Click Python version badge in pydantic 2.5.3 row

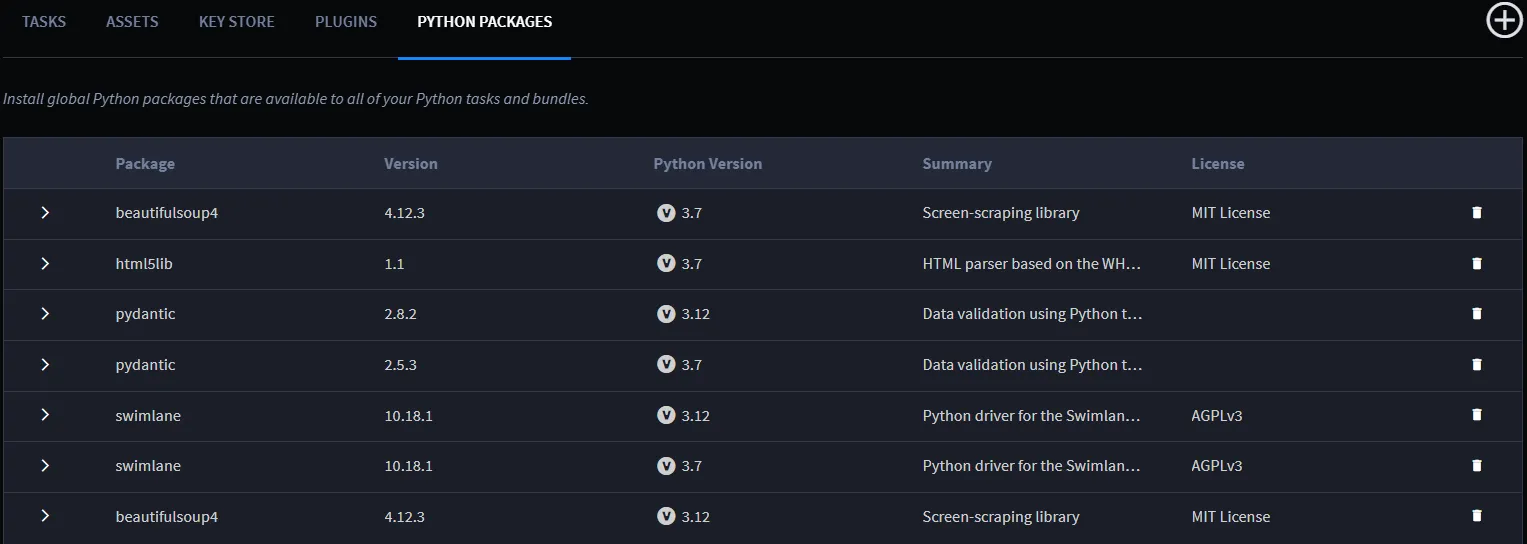tap(666, 365)
